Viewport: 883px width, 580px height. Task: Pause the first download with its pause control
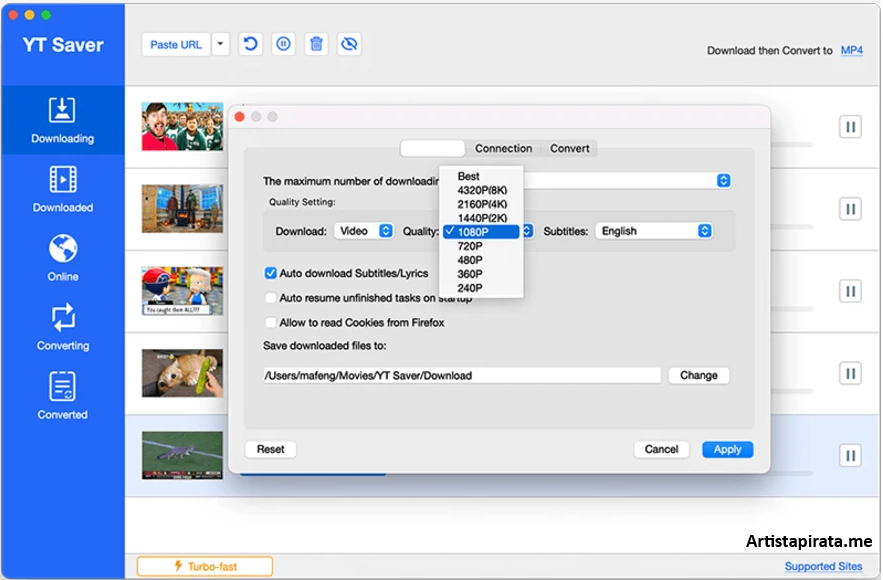click(x=849, y=124)
